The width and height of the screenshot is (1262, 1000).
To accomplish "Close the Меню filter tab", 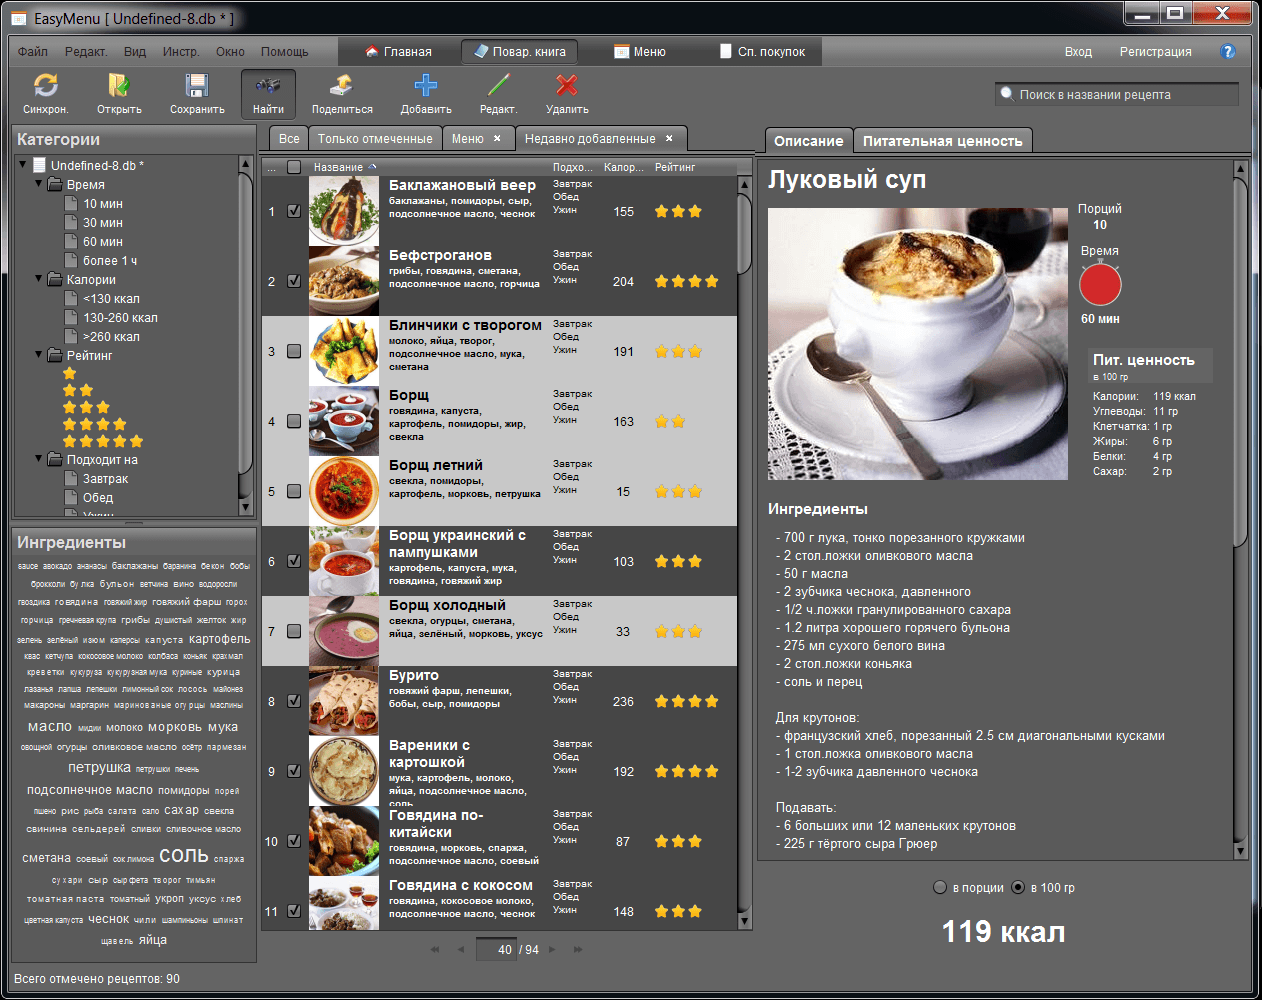I will 497,138.
